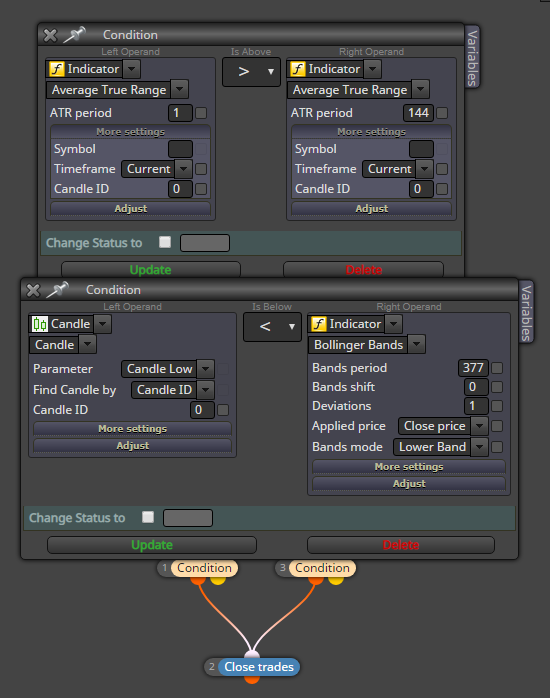Toggle checkbox next to Bands period 377

coord(497,368)
